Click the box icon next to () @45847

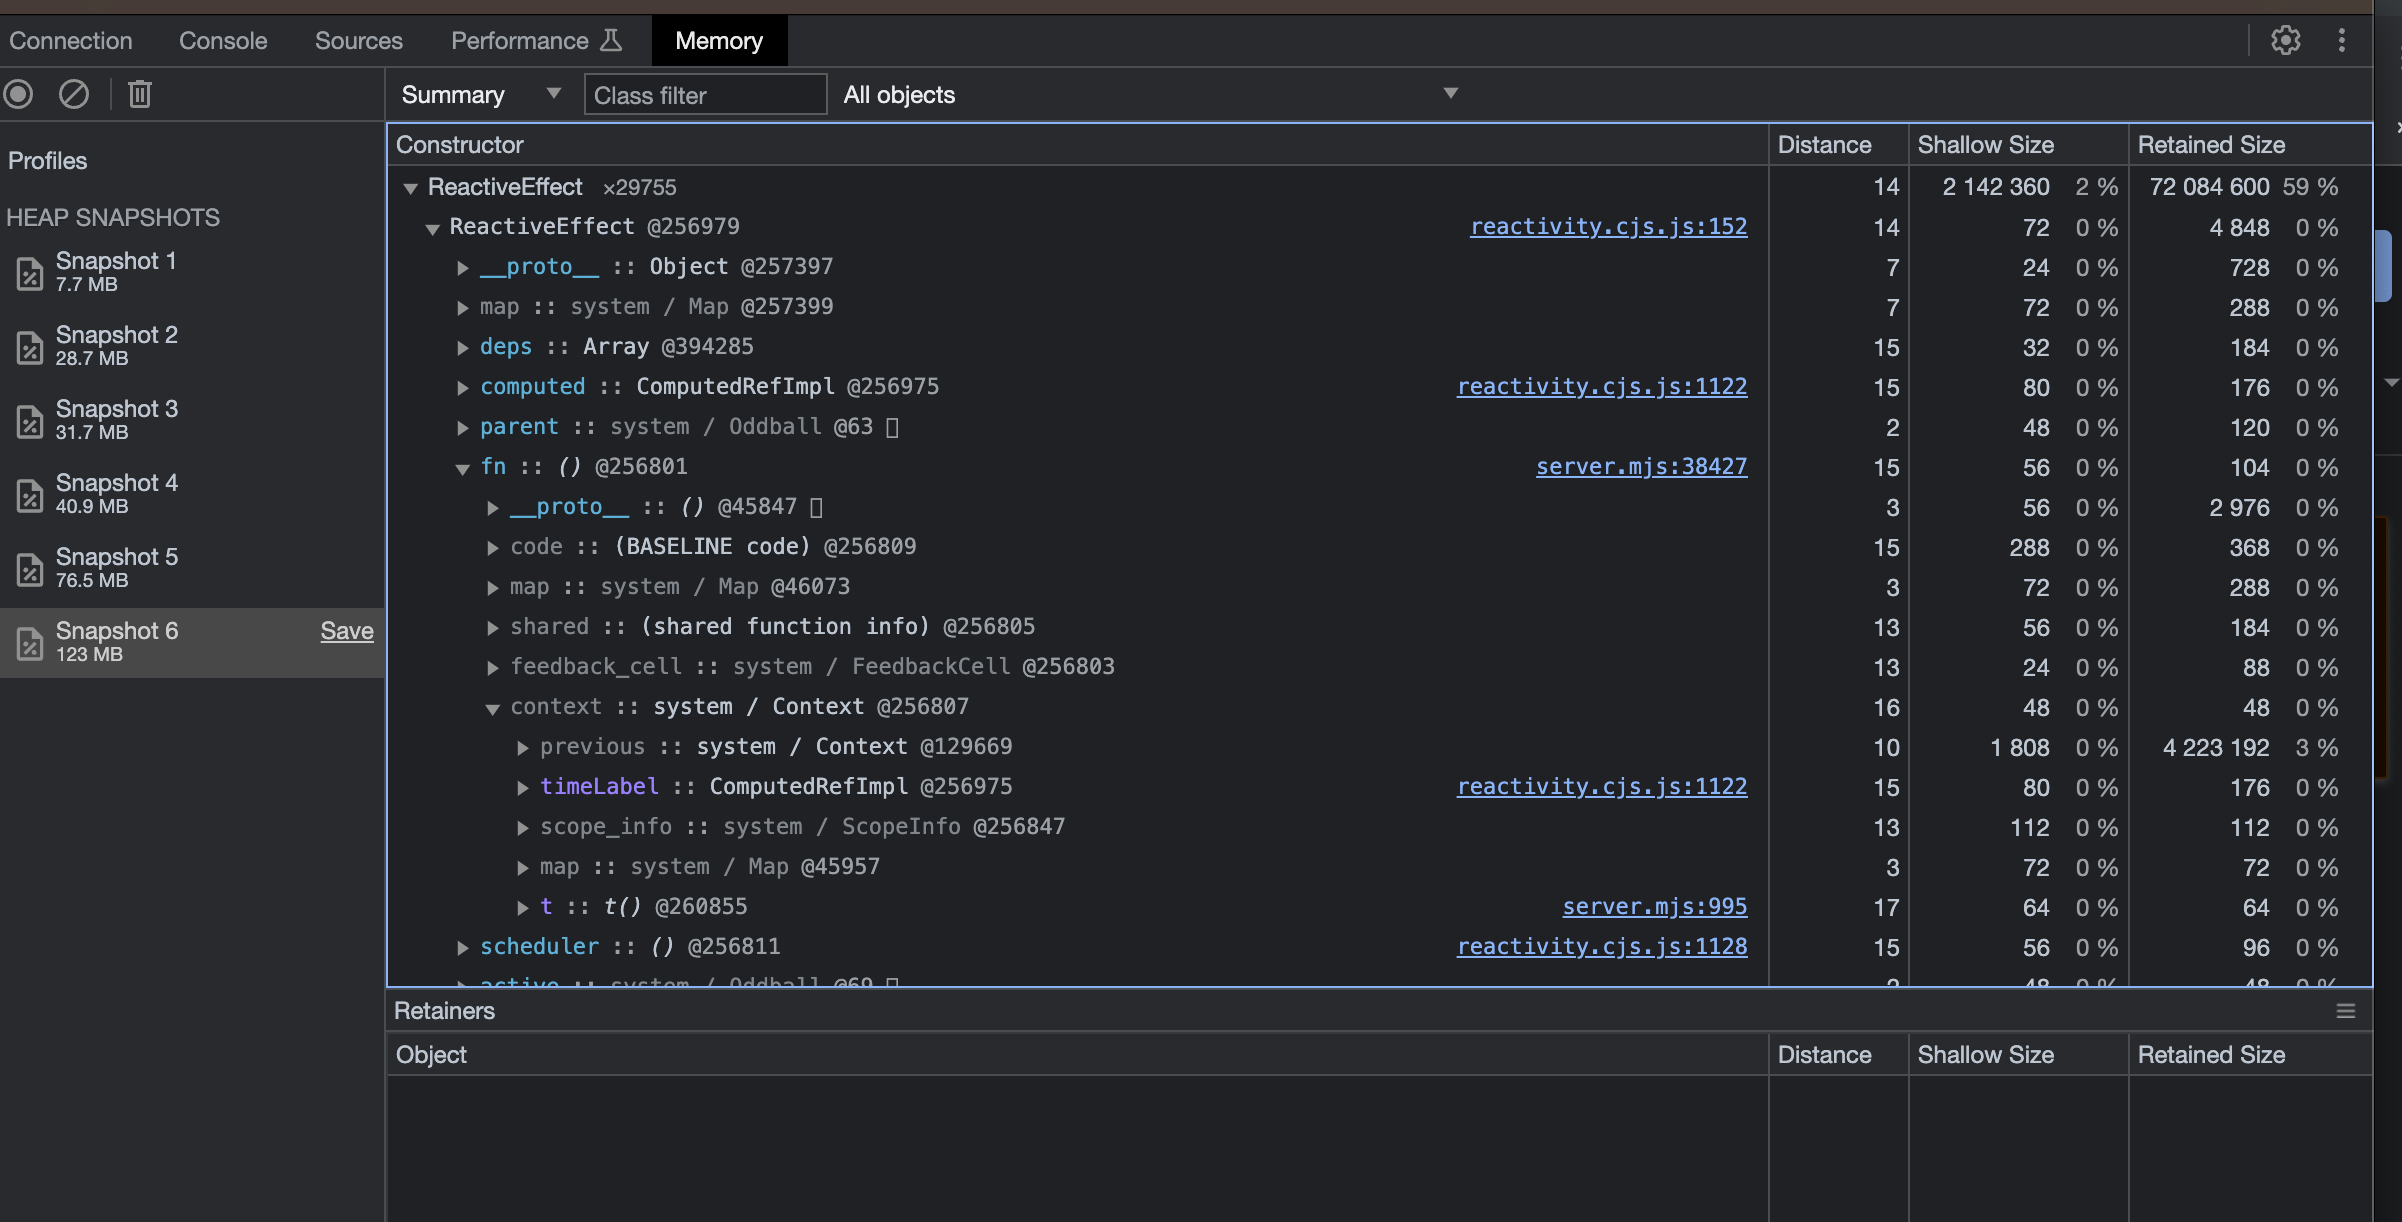(x=816, y=507)
